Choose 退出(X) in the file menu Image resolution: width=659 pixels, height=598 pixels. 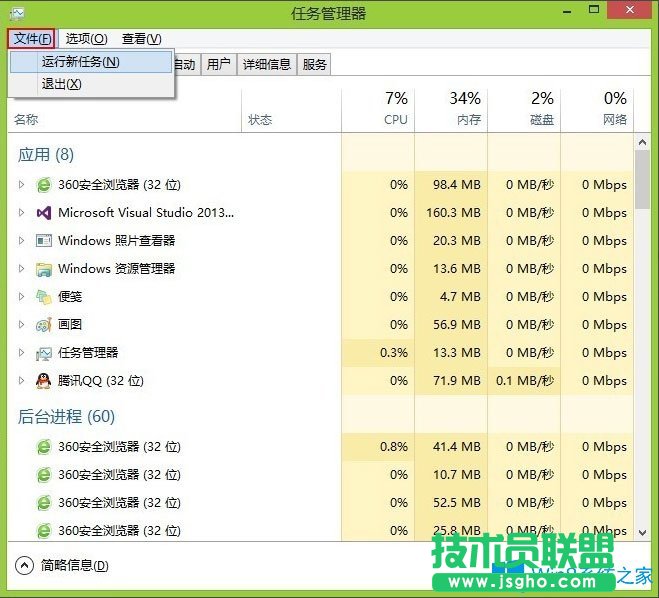click(x=61, y=84)
